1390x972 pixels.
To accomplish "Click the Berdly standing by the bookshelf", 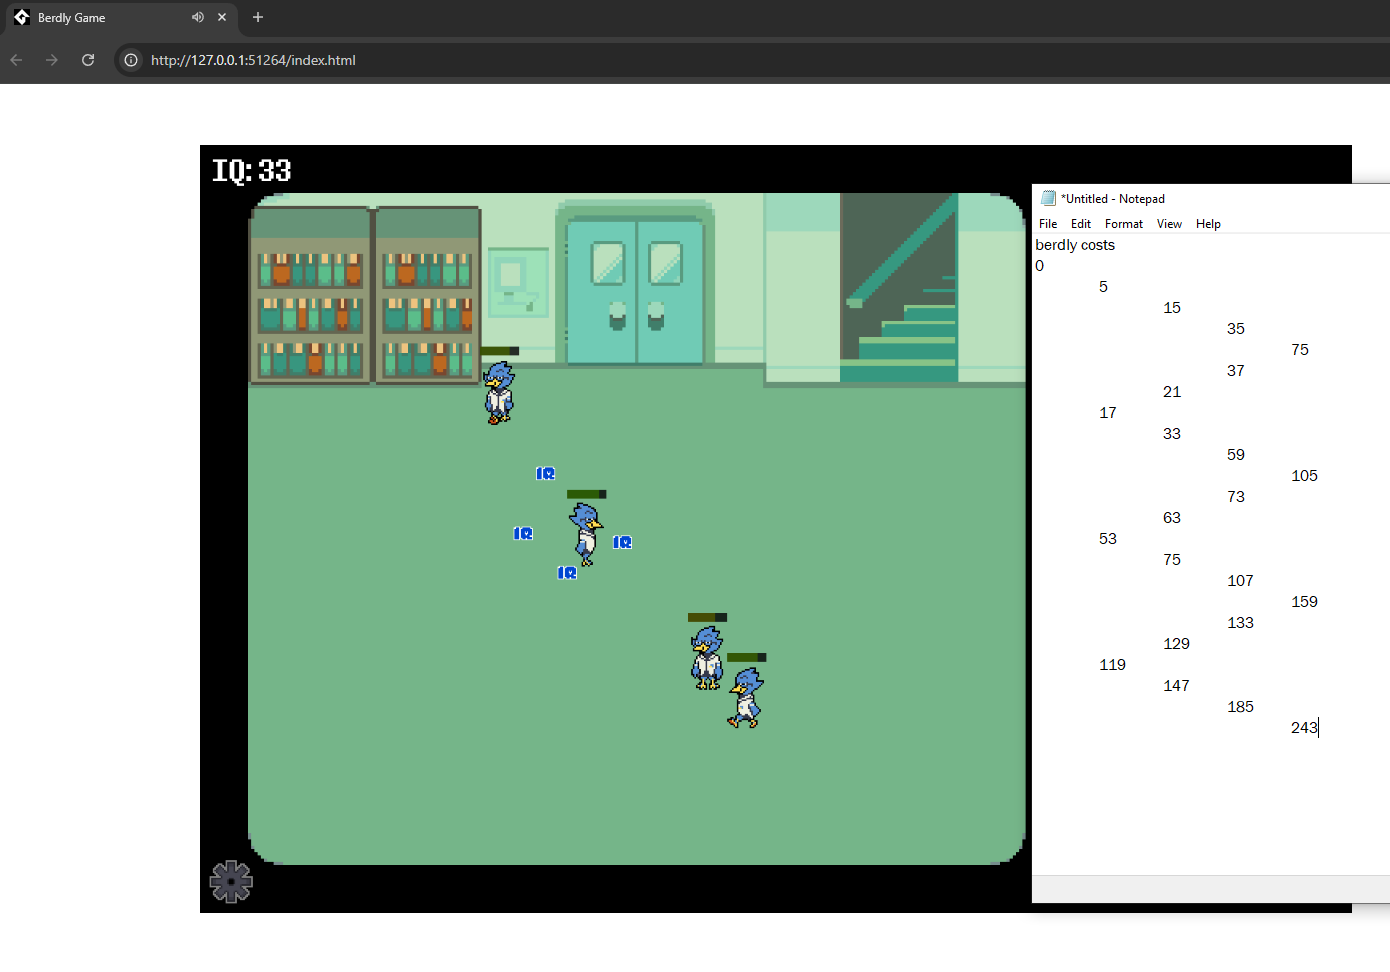I will click(498, 392).
